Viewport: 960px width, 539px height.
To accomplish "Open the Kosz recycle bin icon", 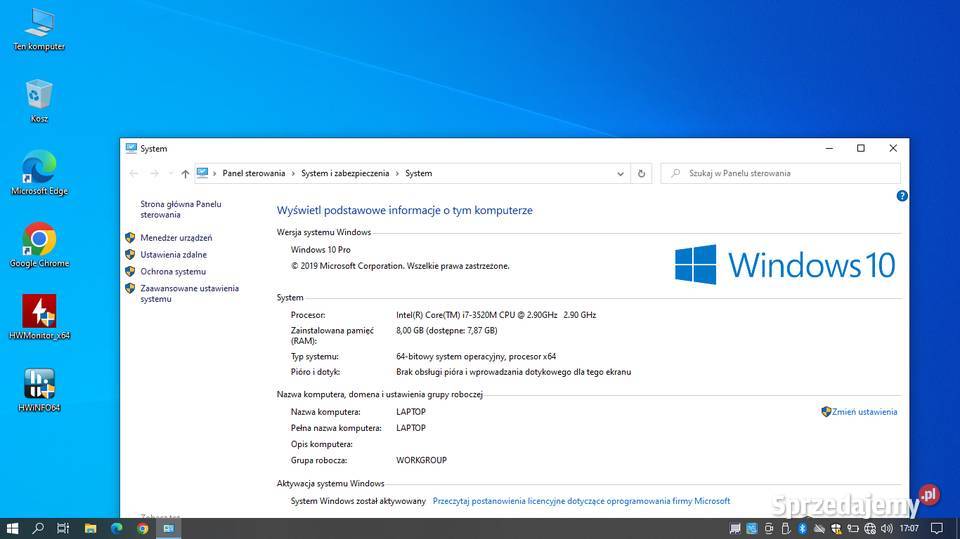I will [39, 101].
